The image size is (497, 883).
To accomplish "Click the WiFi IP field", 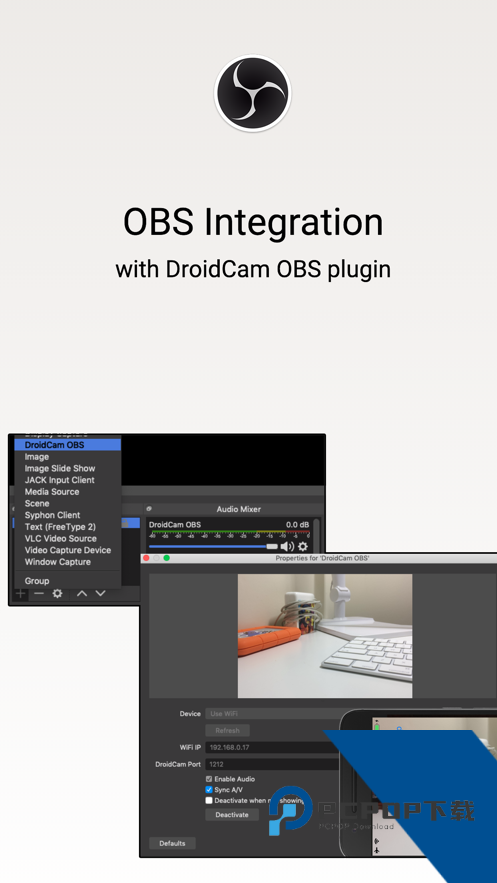I will (x=273, y=747).
